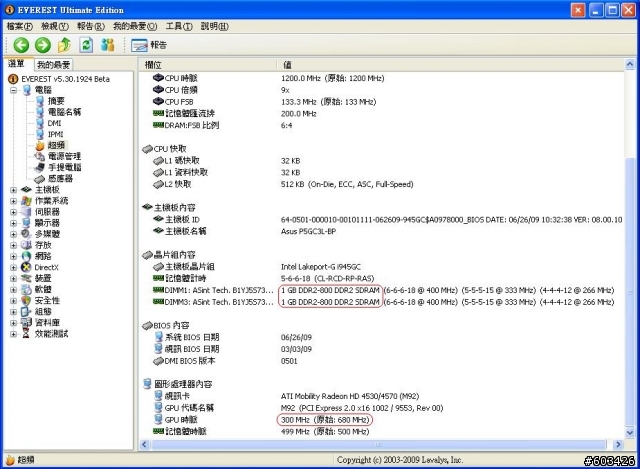
Task: Click the 伺服器 server icon in tree
Action: pyautogui.click(x=26, y=211)
